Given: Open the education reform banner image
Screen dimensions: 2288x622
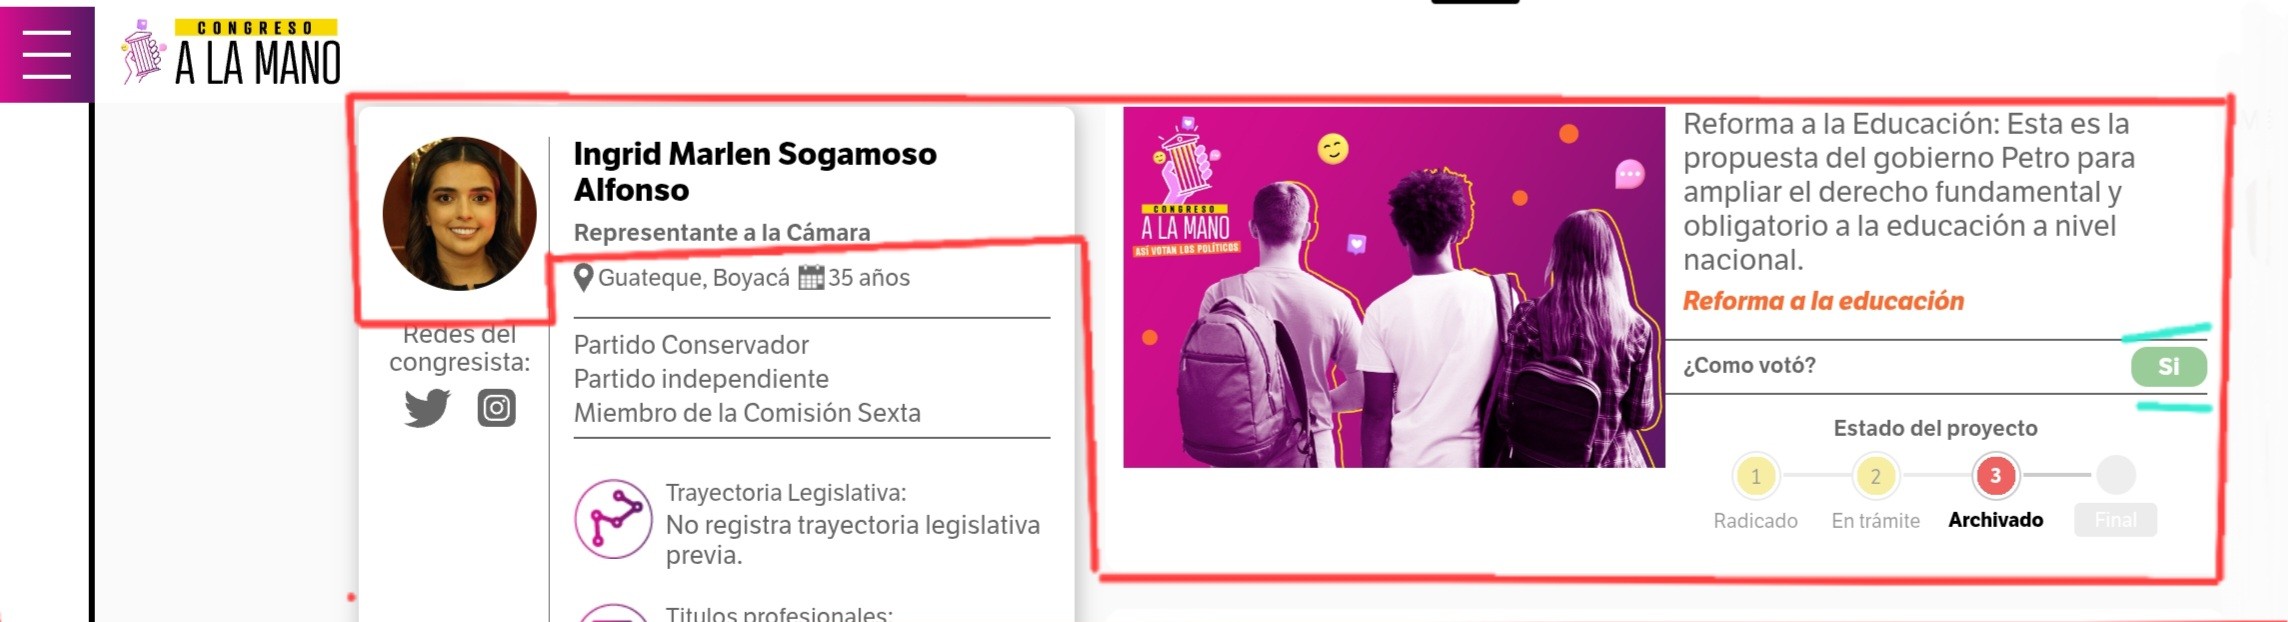Looking at the screenshot, I should click(1394, 287).
